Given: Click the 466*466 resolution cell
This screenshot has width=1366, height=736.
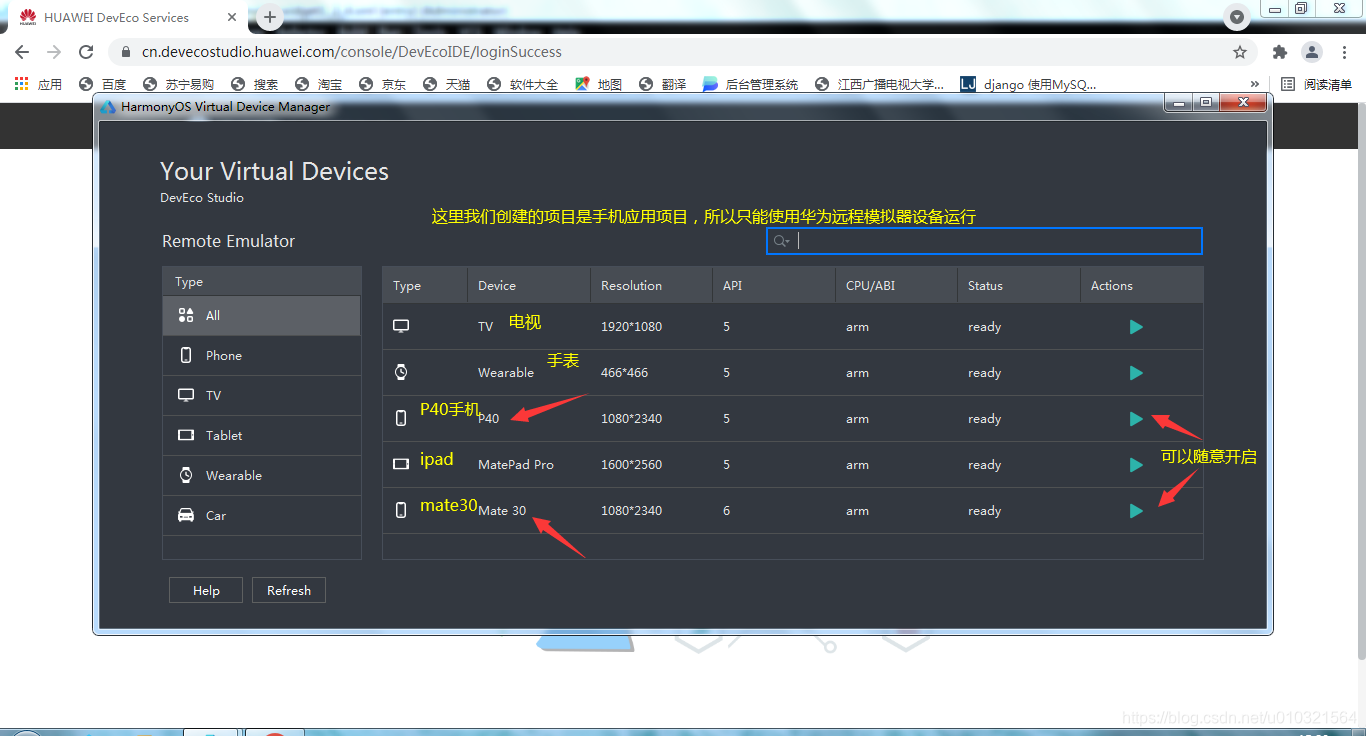Looking at the screenshot, I should point(624,373).
